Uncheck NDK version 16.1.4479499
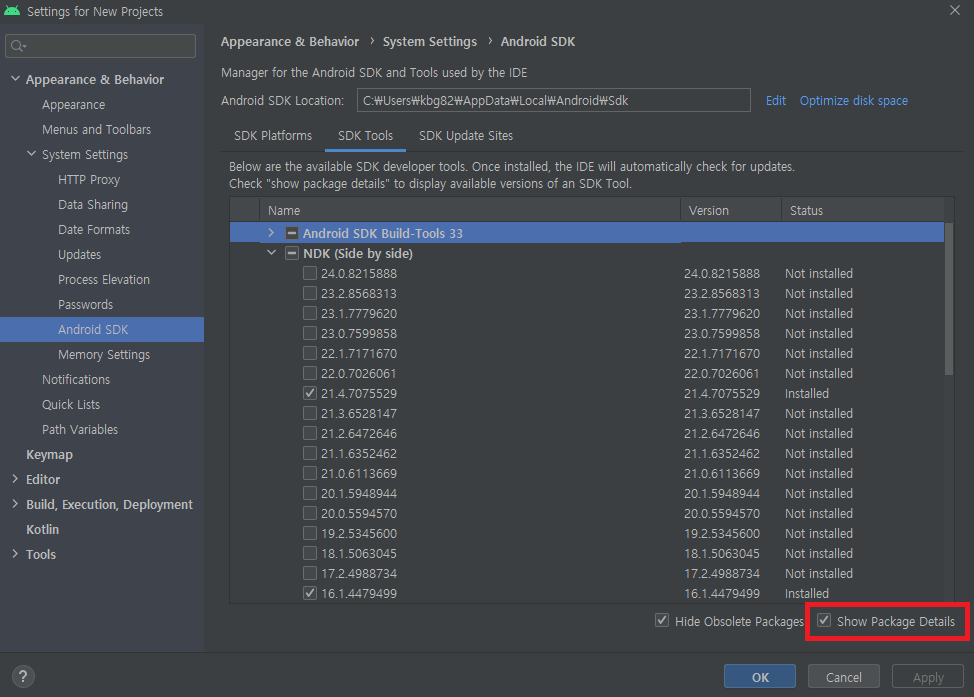This screenshot has width=974, height=697. 309,593
